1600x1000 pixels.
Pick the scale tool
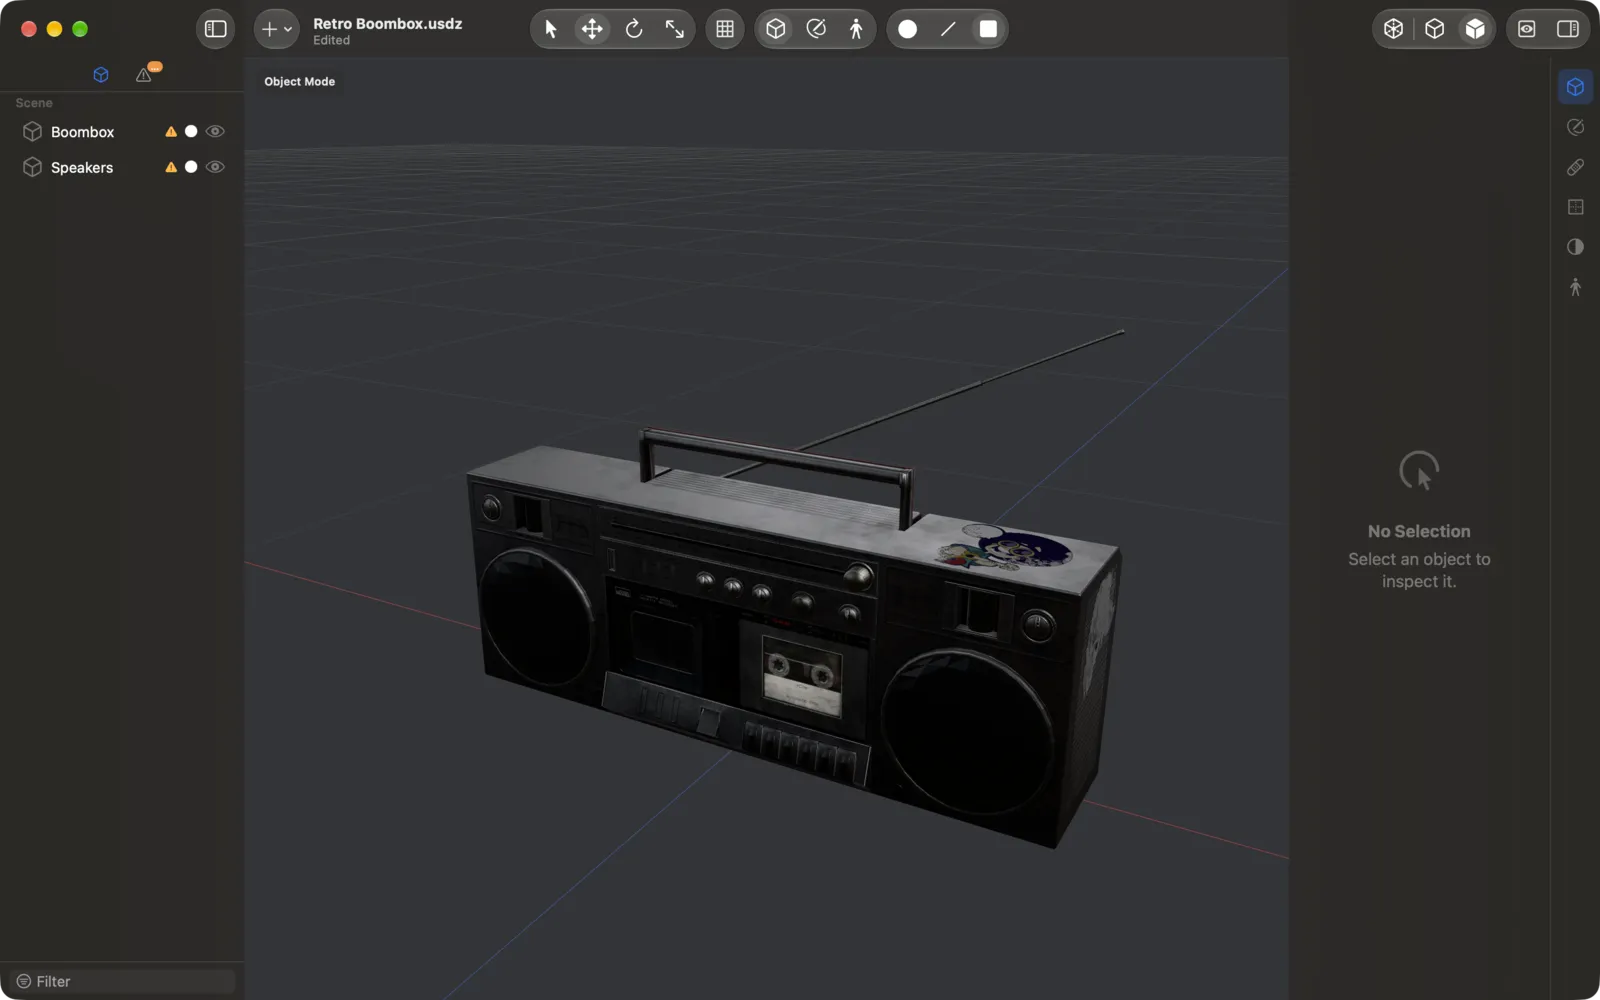tap(675, 29)
